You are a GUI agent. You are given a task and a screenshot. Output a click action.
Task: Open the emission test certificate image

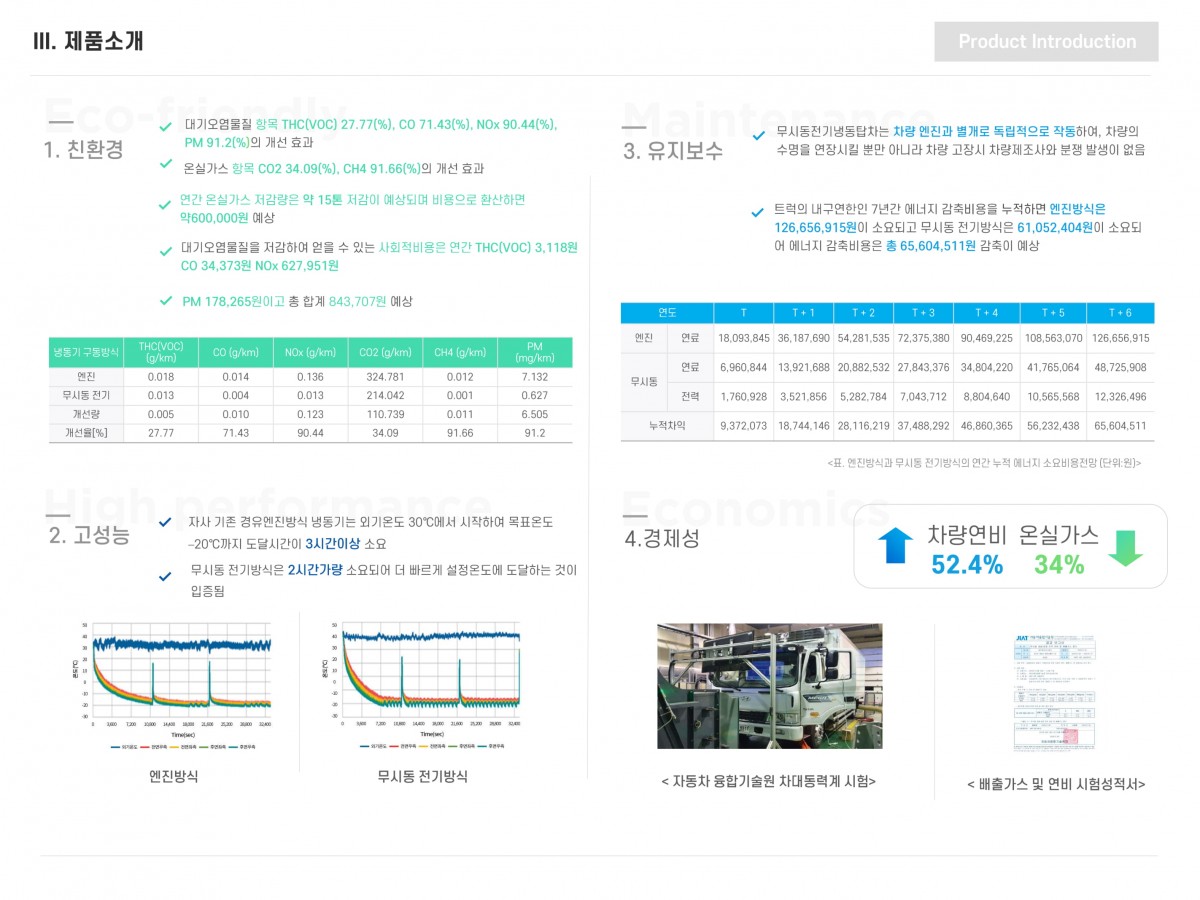click(x=1054, y=692)
